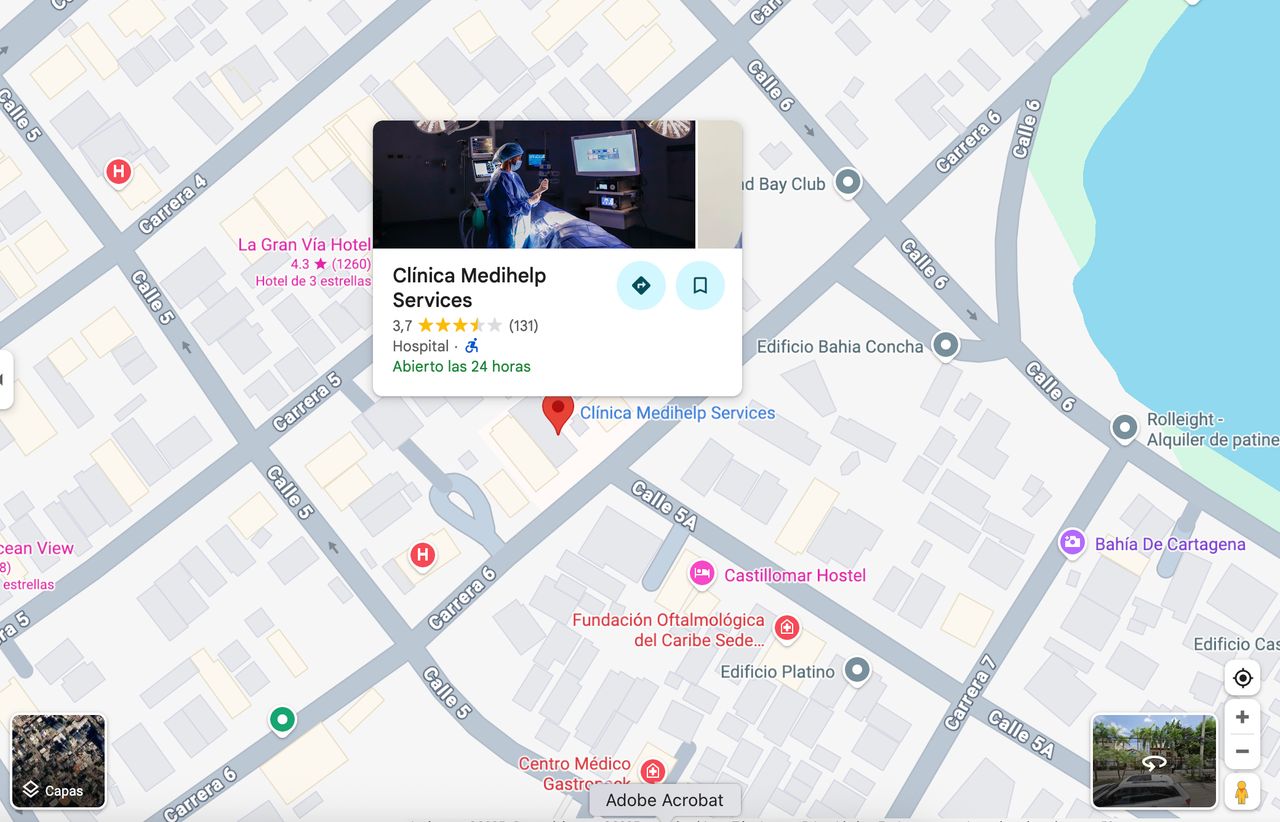This screenshot has width=1280, height=822.
Task: Zoom in with the plus button
Action: coord(1242,717)
